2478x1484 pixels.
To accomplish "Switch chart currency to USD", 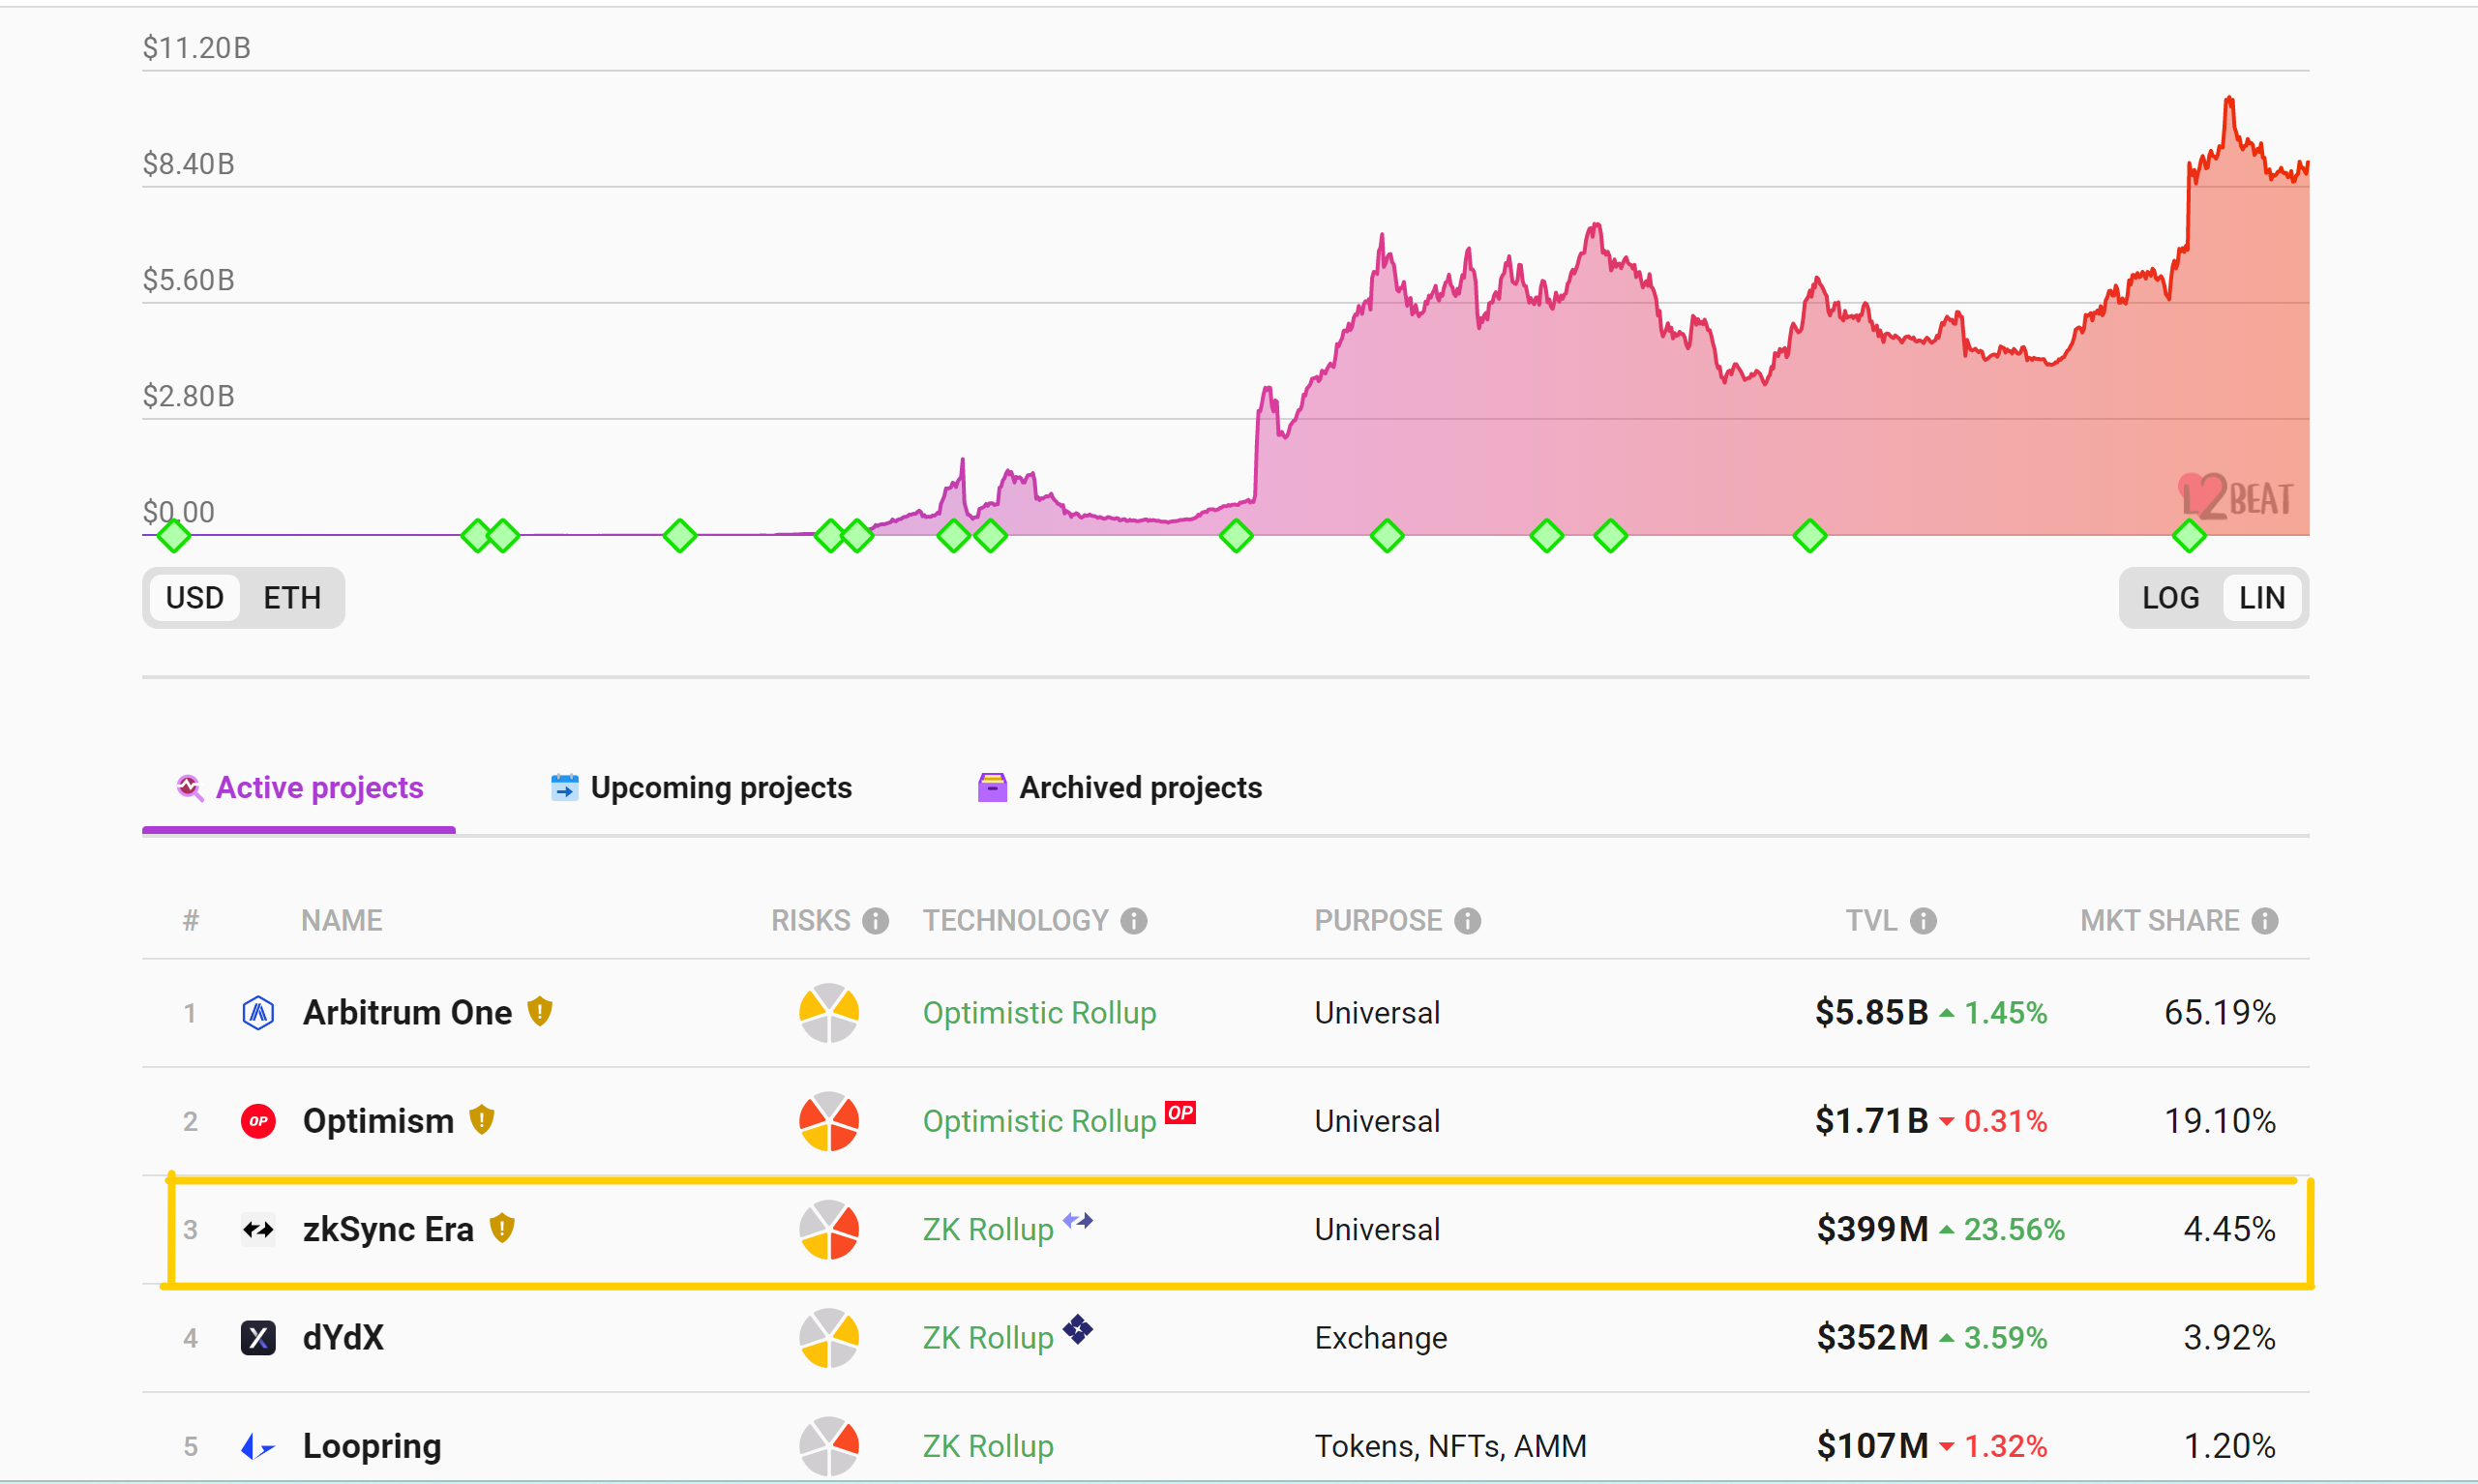I will click(x=195, y=598).
